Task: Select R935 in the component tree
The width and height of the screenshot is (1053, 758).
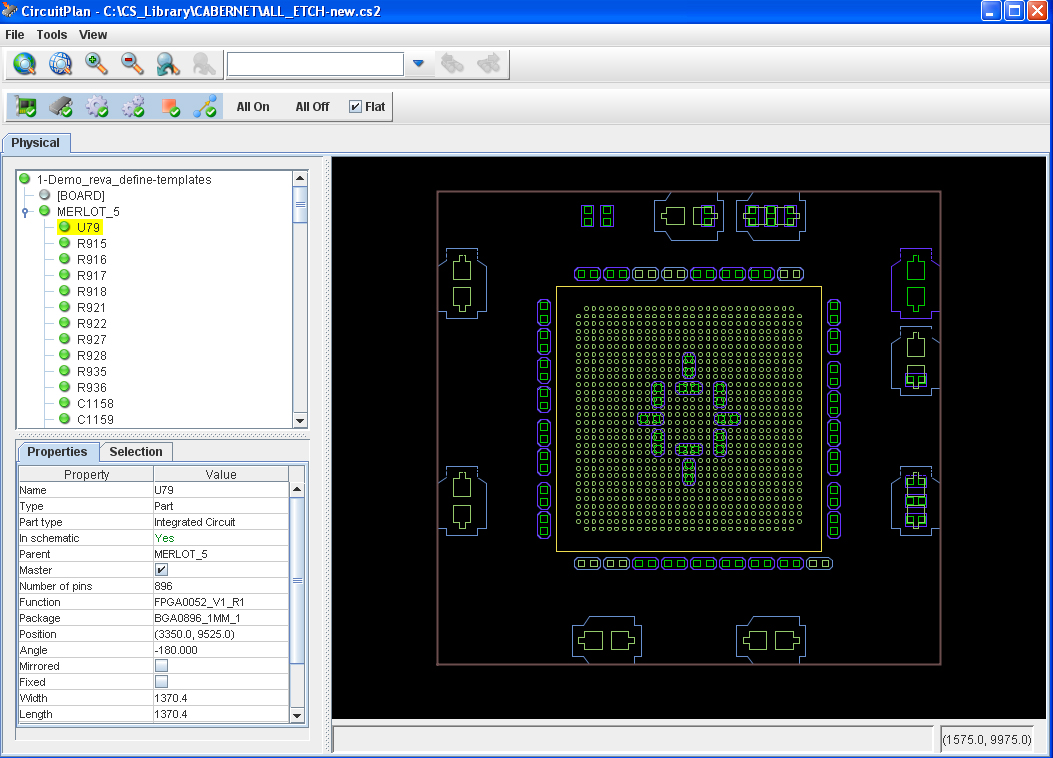Action: [91, 372]
